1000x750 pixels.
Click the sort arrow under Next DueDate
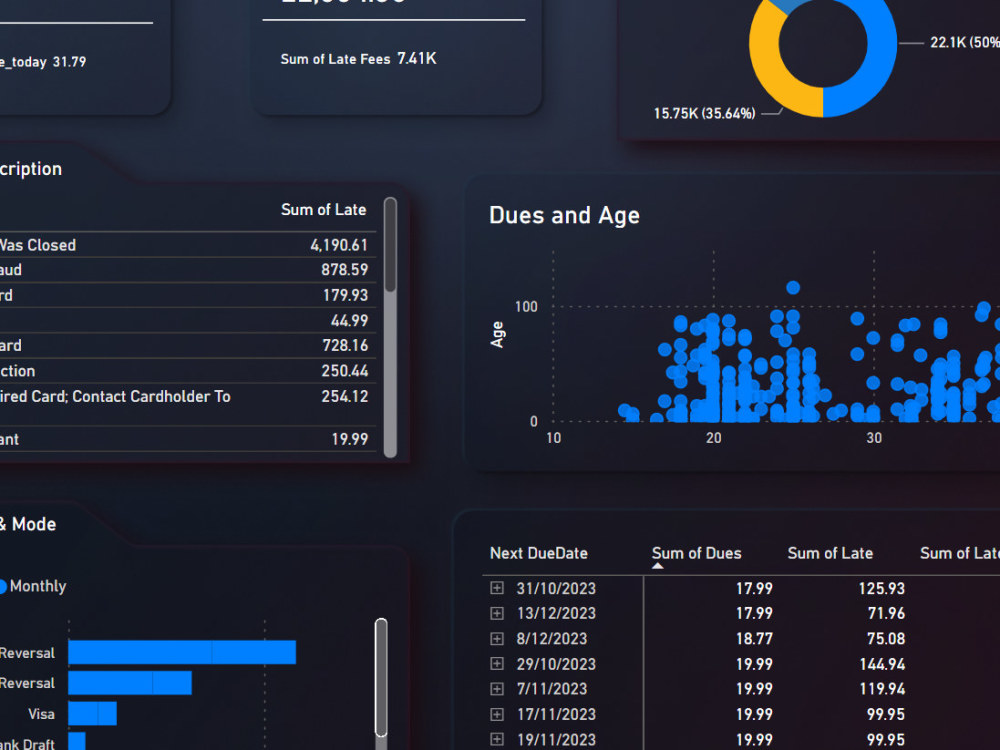(658, 565)
